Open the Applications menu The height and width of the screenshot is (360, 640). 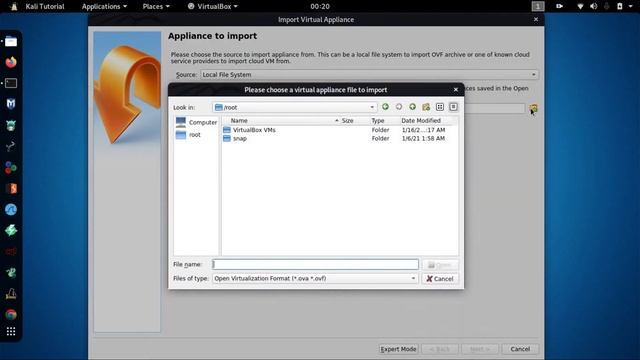pos(104,6)
